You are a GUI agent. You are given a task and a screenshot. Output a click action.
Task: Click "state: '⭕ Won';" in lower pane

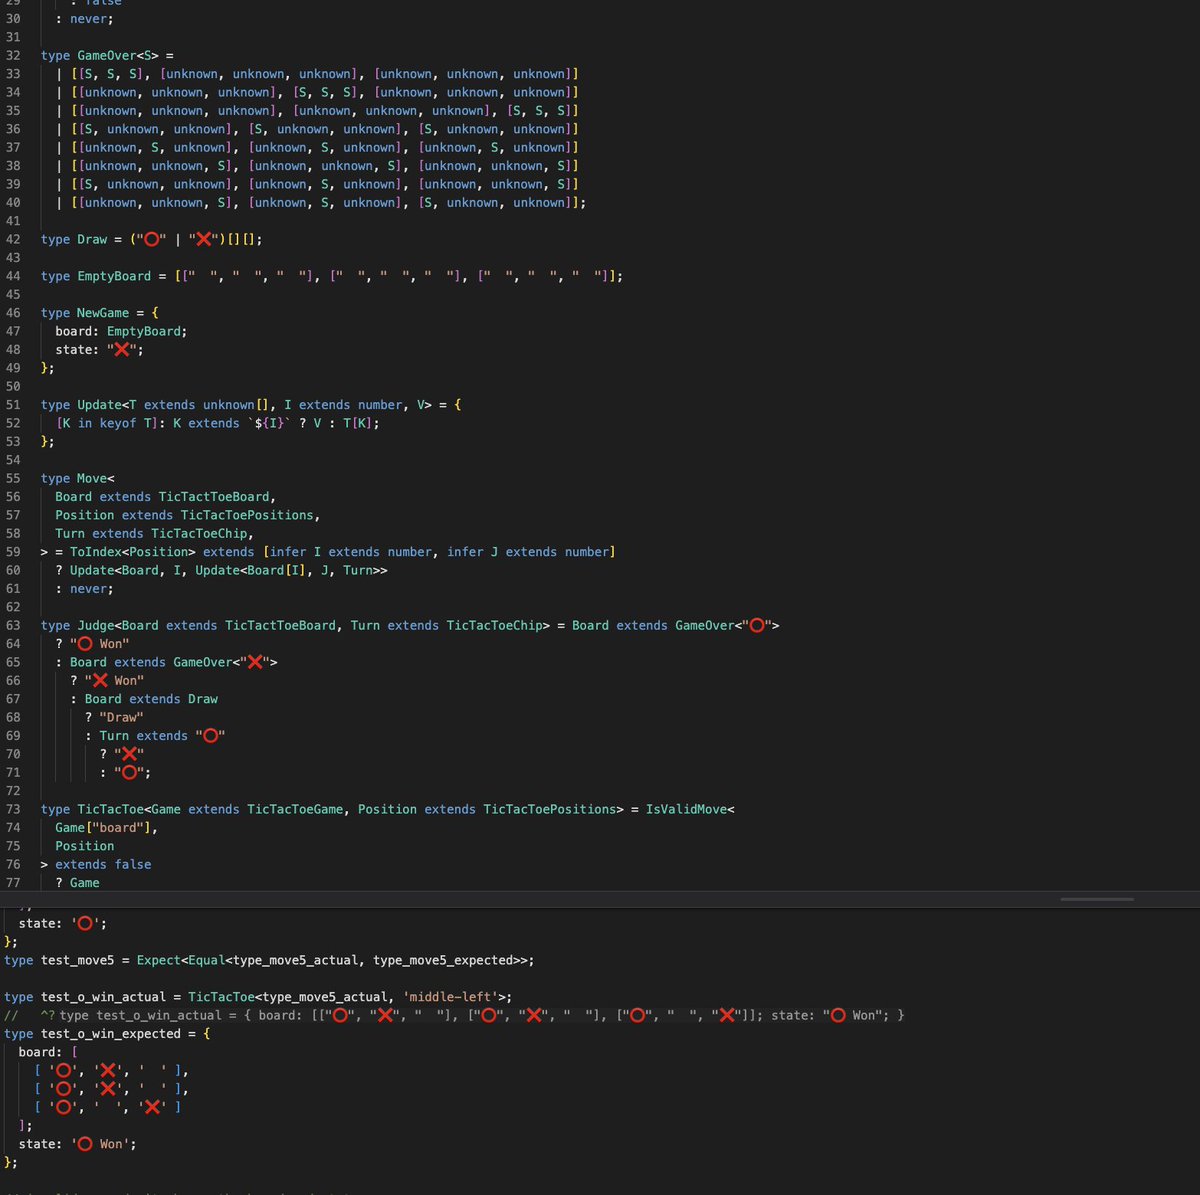tap(78, 1144)
